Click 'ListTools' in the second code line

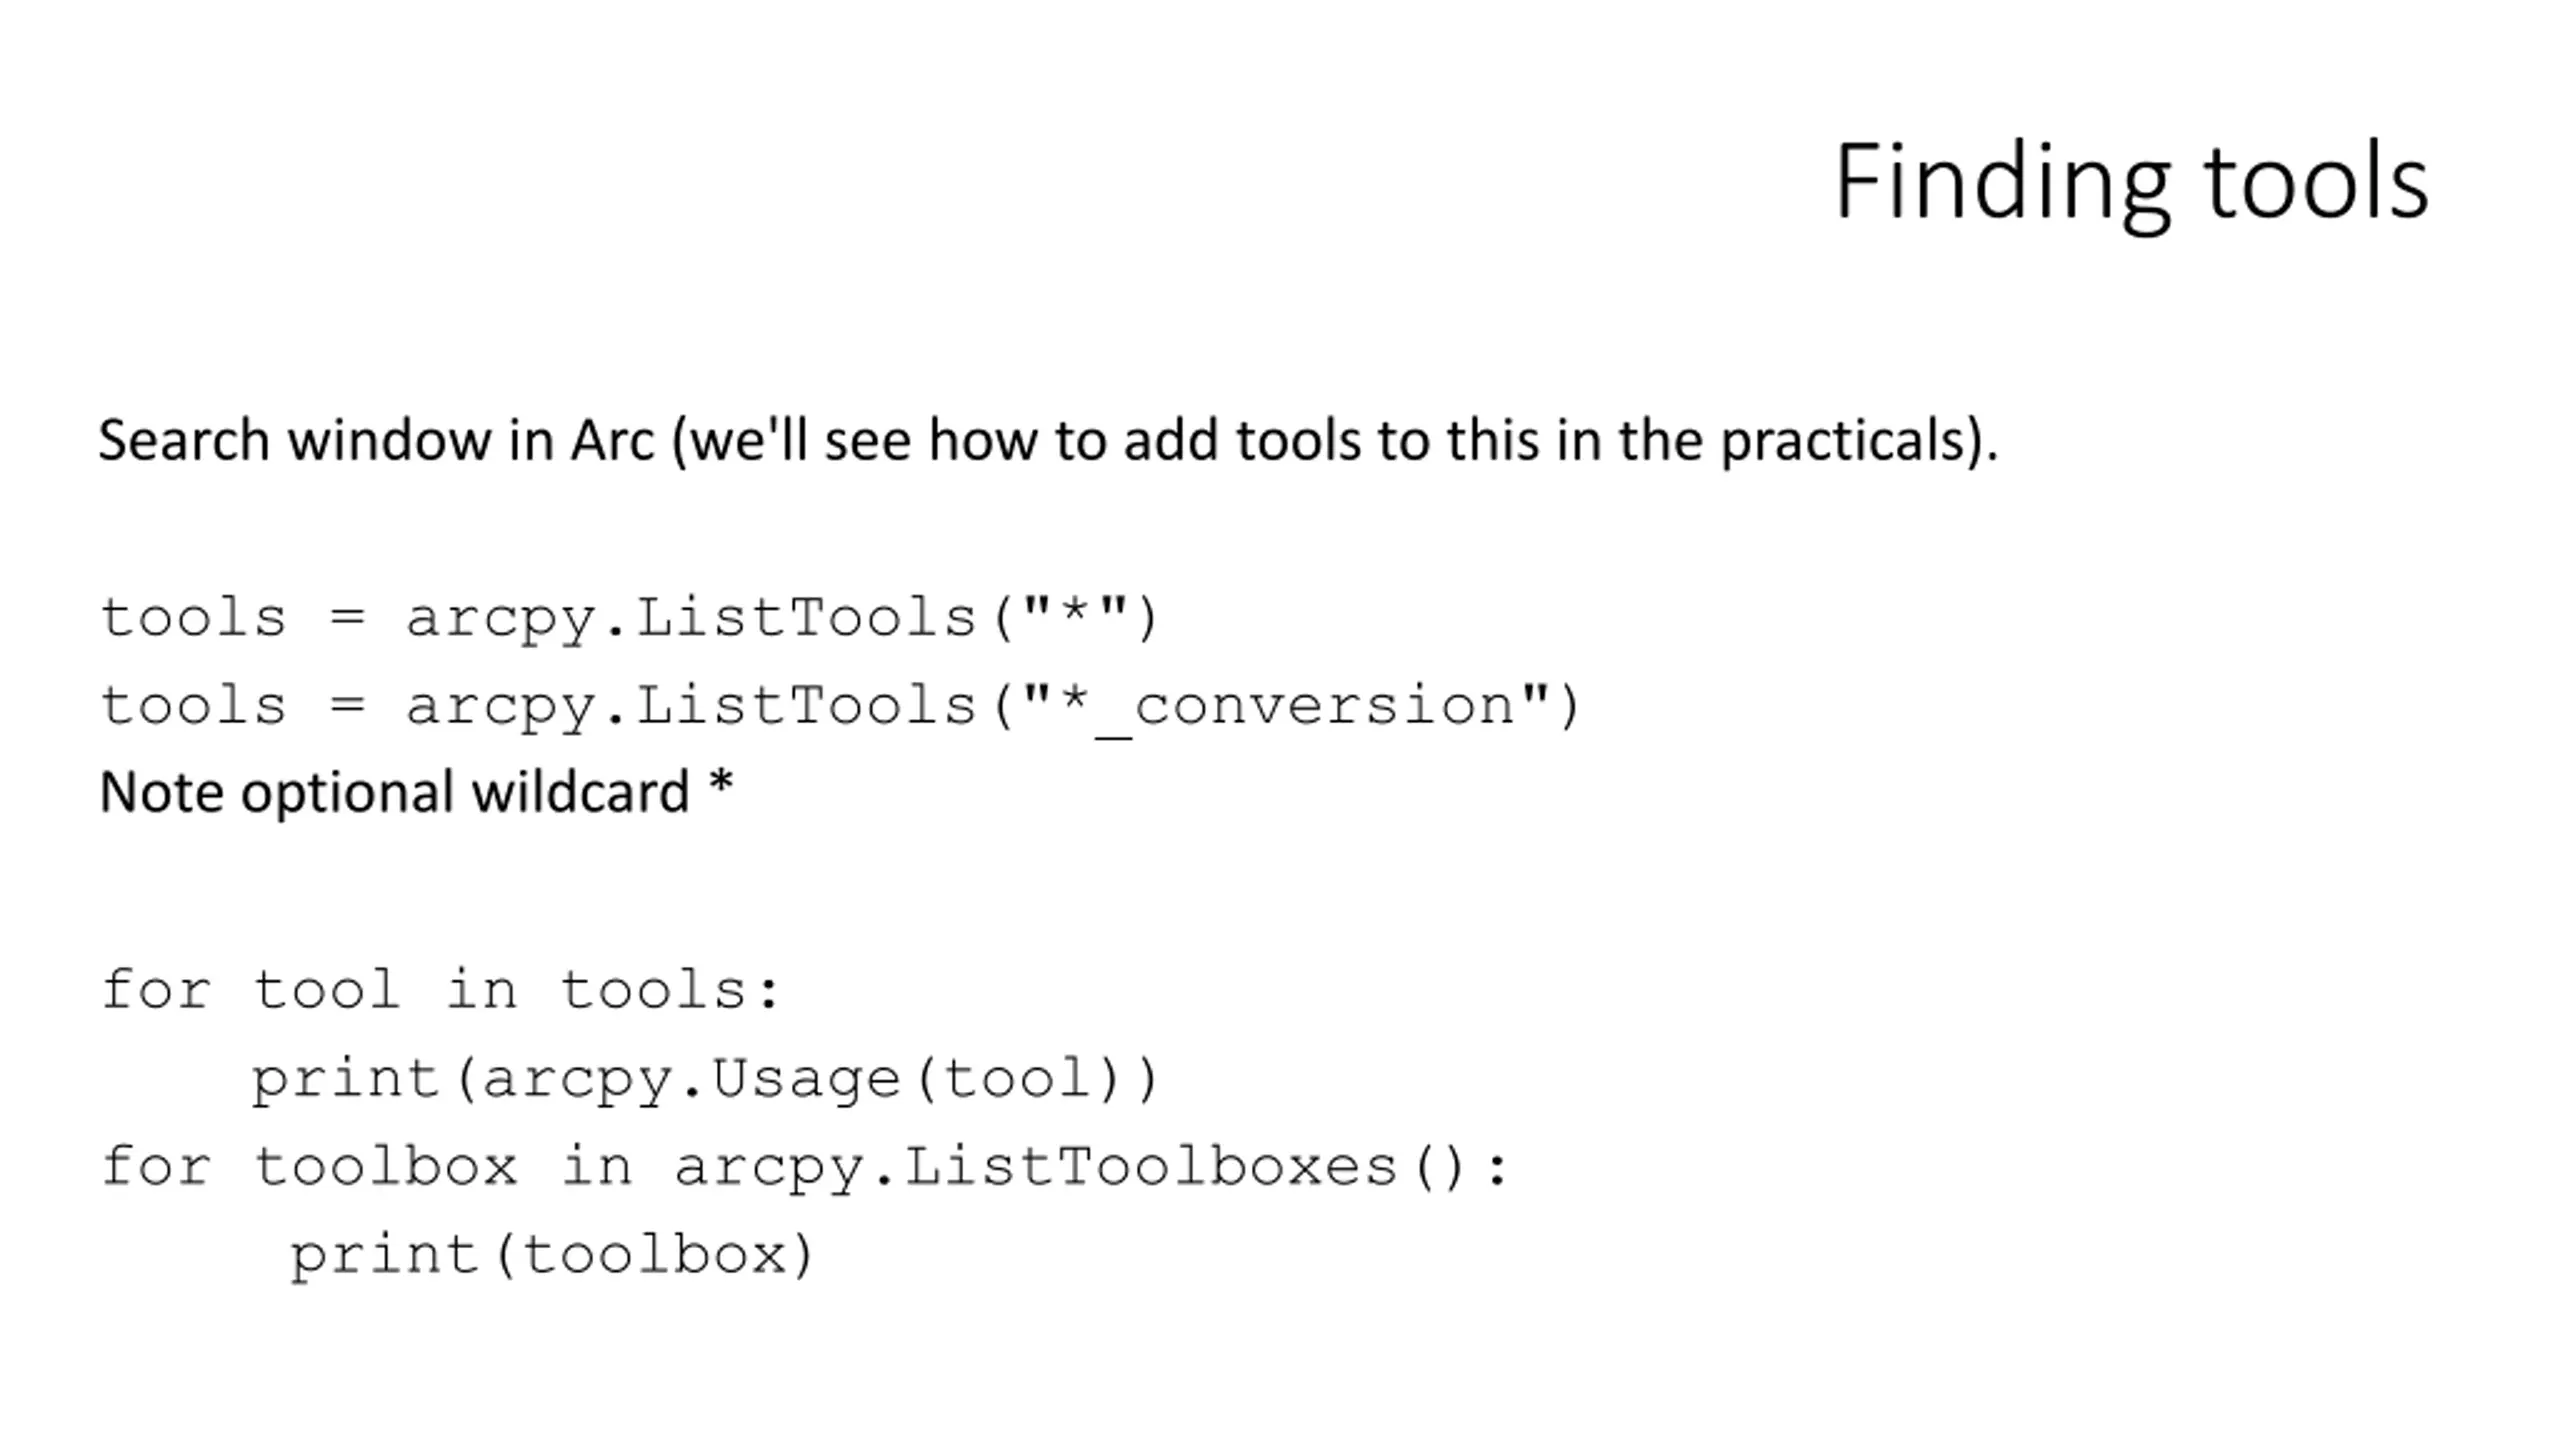tap(806, 705)
